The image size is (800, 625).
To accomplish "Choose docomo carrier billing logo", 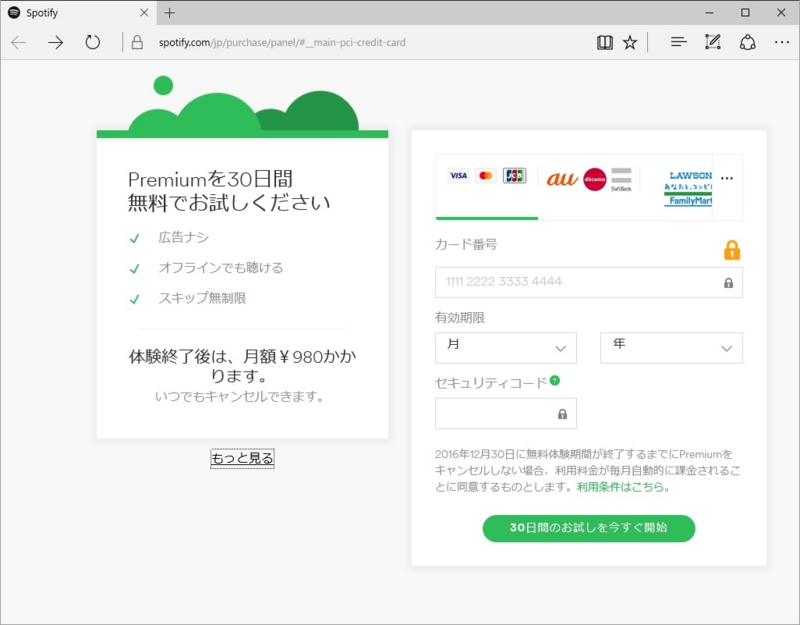I will pyautogui.click(x=594, y=179).
